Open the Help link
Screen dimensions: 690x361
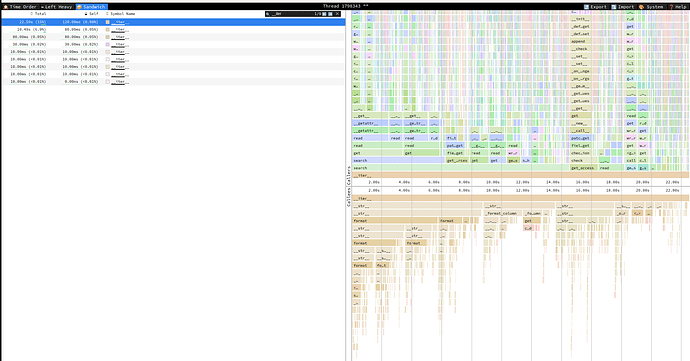[x=678, y=7]
